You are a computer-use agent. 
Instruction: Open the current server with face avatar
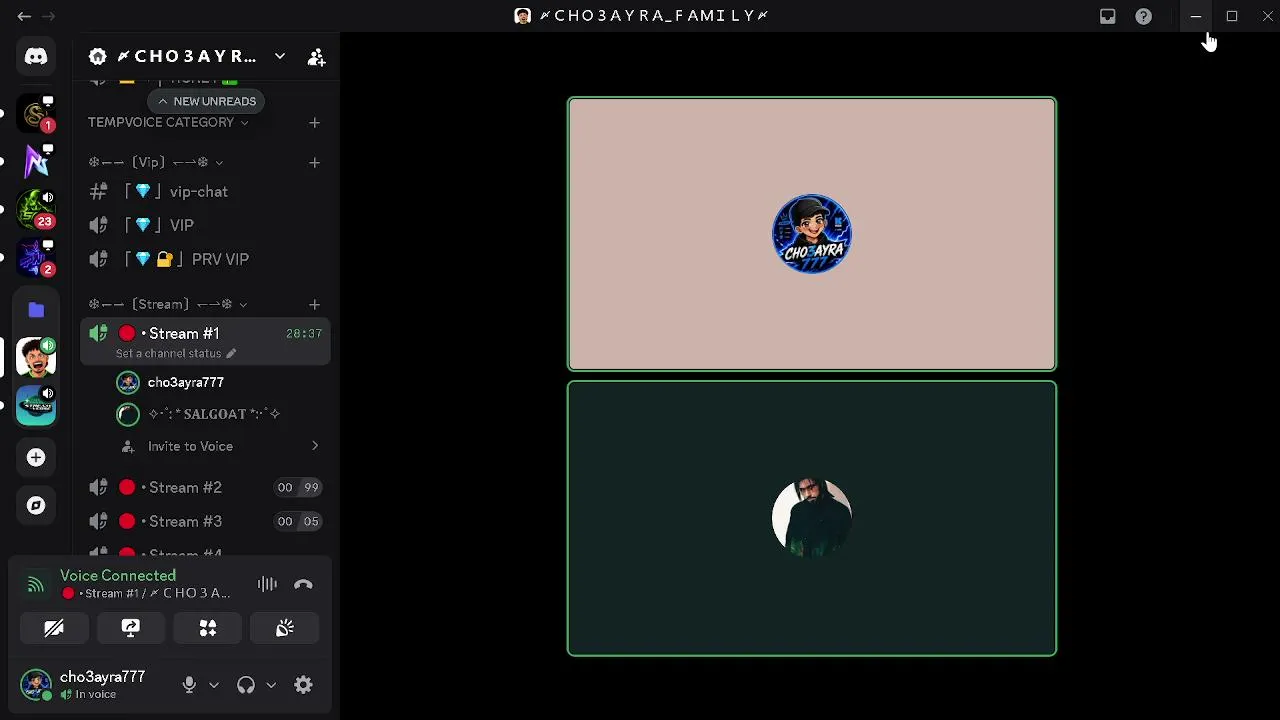click(36, 357)
